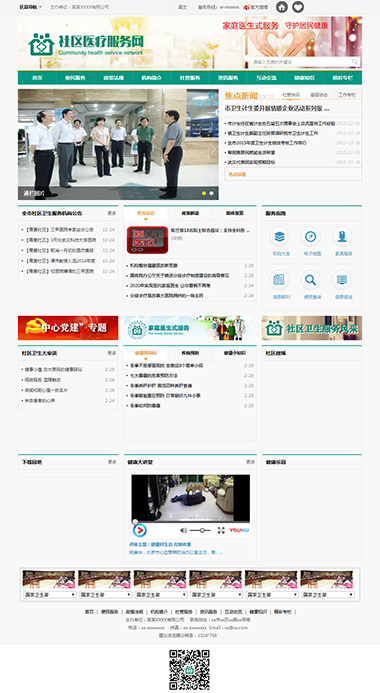
Task: Play the Youku video with the play button
Action: point(140,530)
